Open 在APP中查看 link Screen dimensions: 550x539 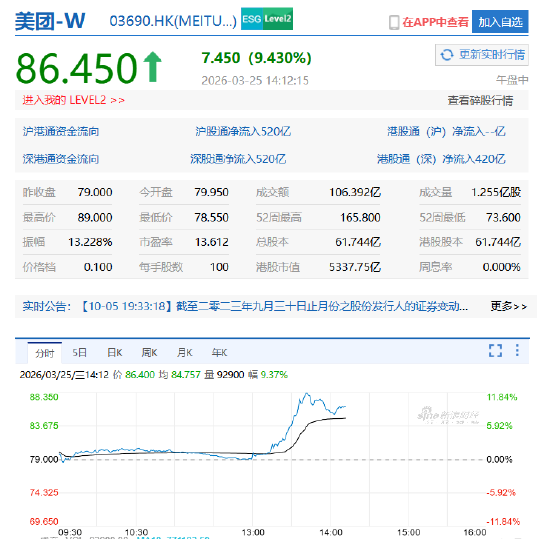pyautogui.click(x=435, y=22)
